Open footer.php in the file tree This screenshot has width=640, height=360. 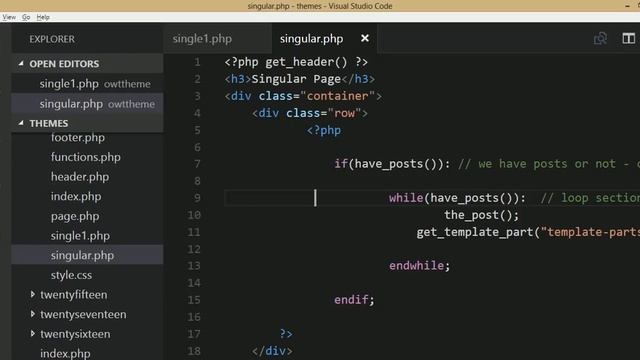(78, 138)
